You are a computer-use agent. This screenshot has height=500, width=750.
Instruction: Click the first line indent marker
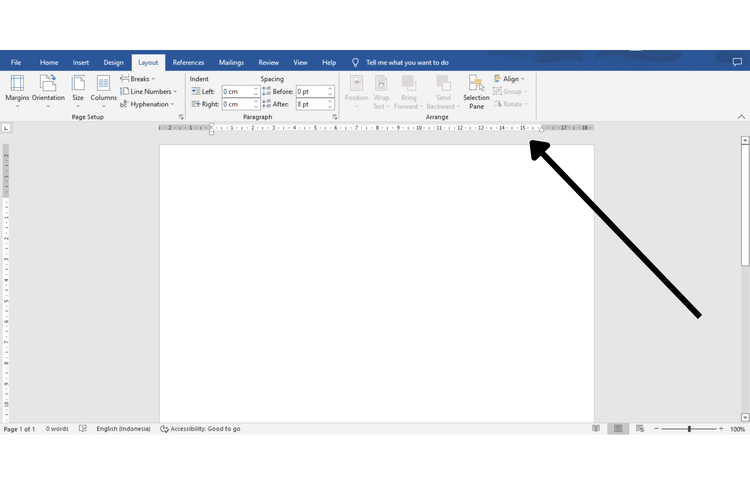pos(211,125)
